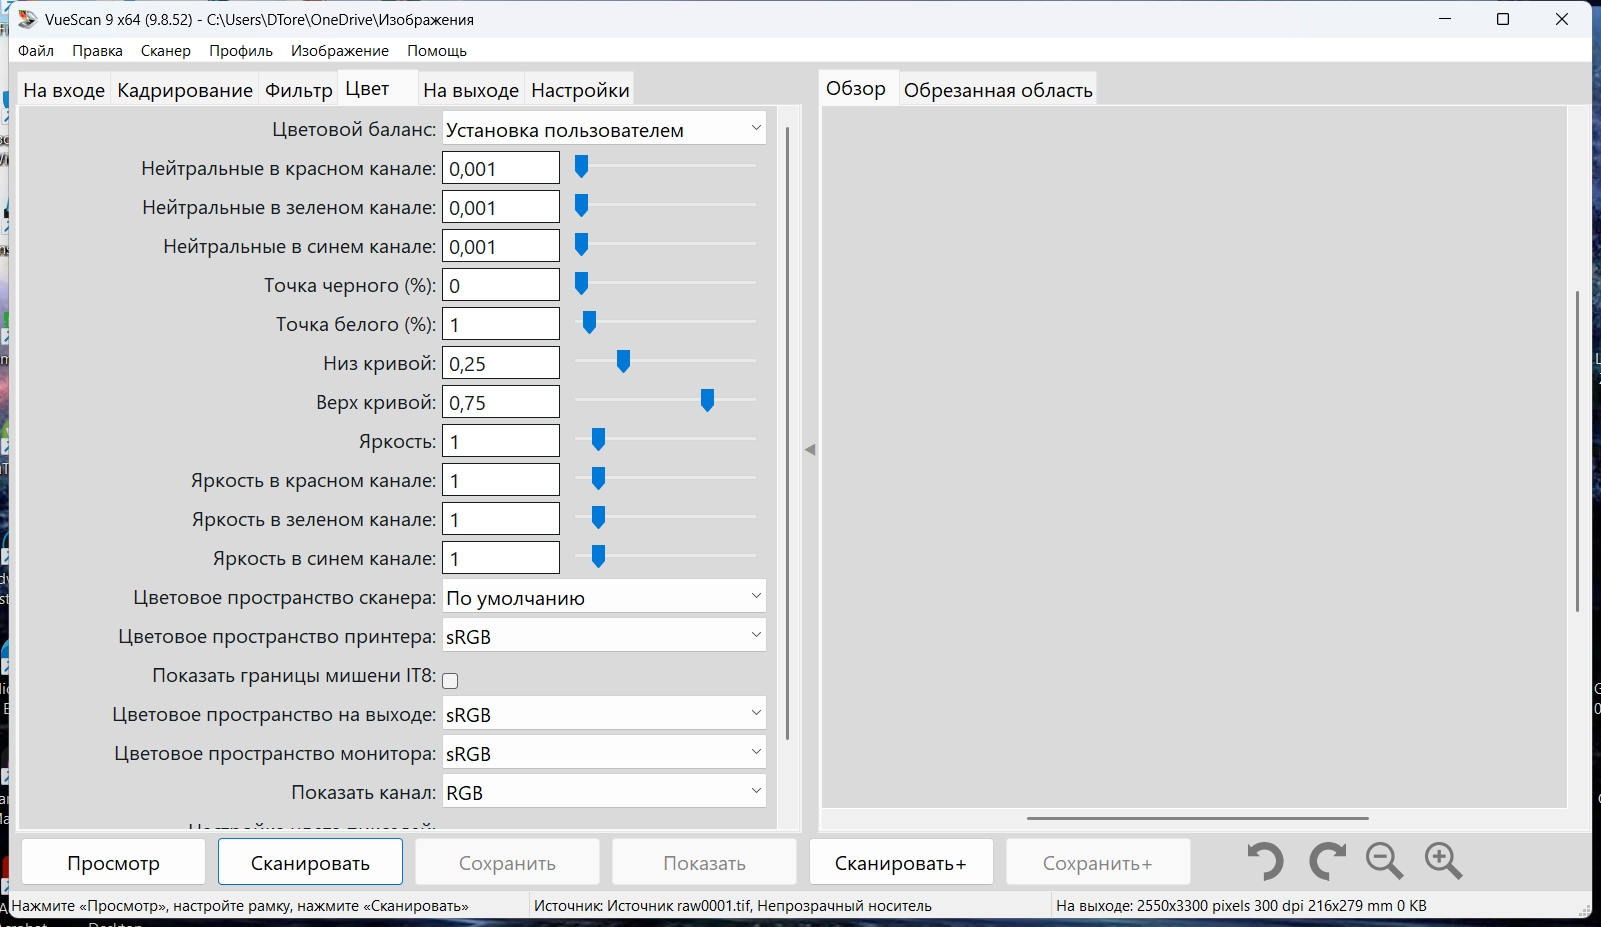The image size is (1601, 927).
Task: Open the Помощь menu
Action: coord(437,50)
